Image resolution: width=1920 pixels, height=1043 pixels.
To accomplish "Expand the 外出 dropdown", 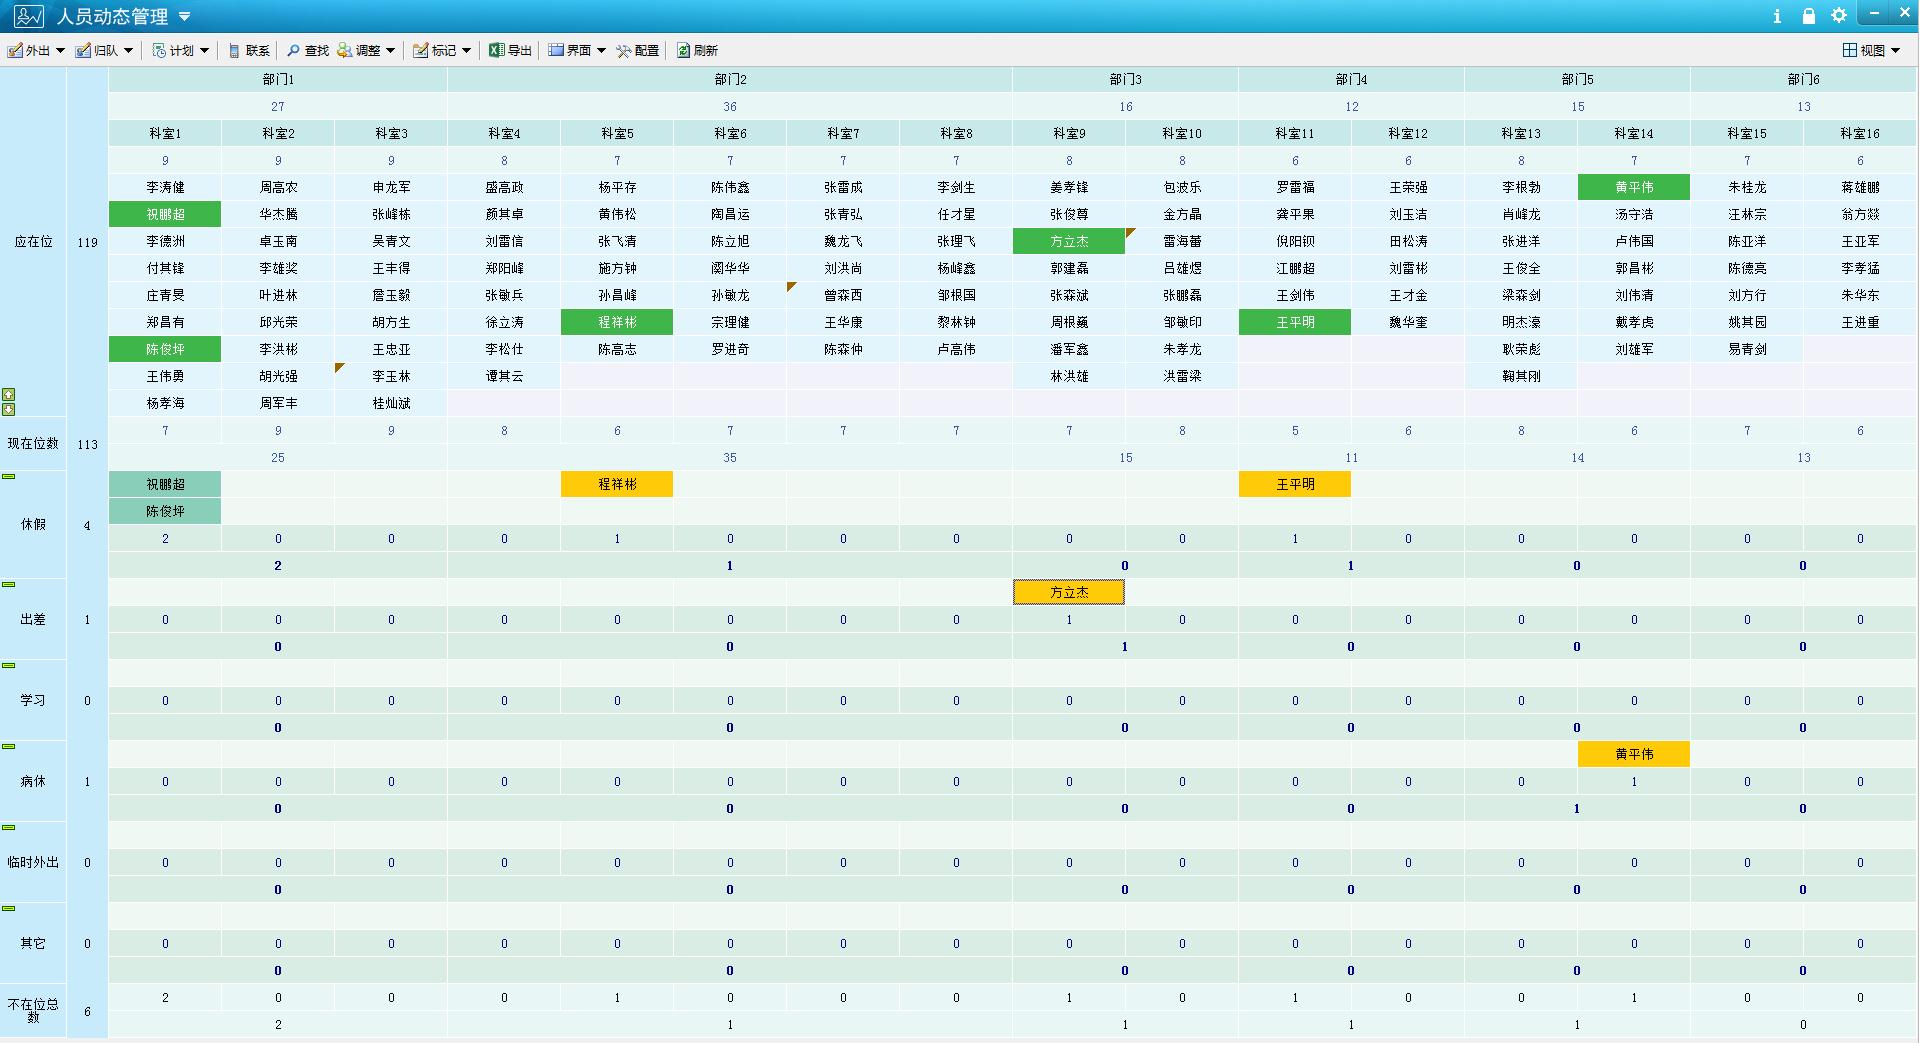I will click(60, 50).
